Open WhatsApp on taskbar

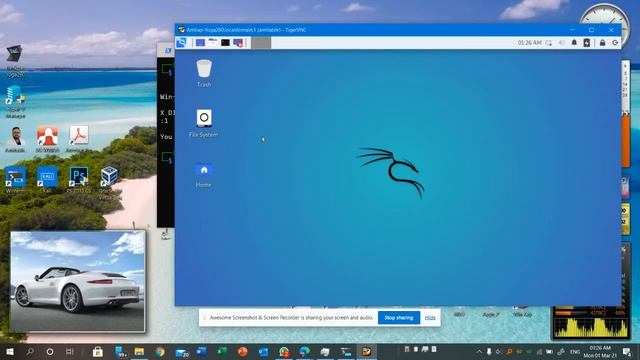tap(284, 351)
